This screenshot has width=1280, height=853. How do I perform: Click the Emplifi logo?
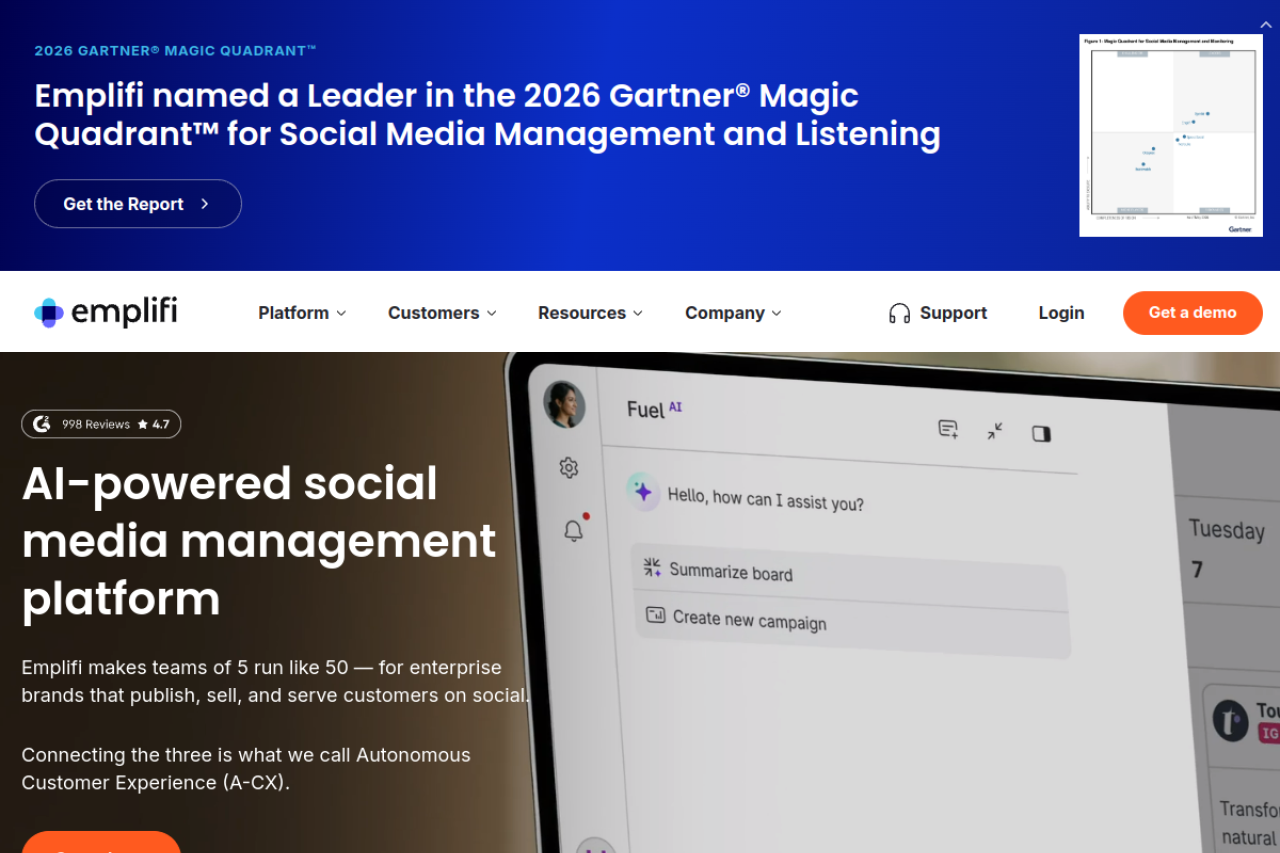pyautogui.click(x=106, y=312)
